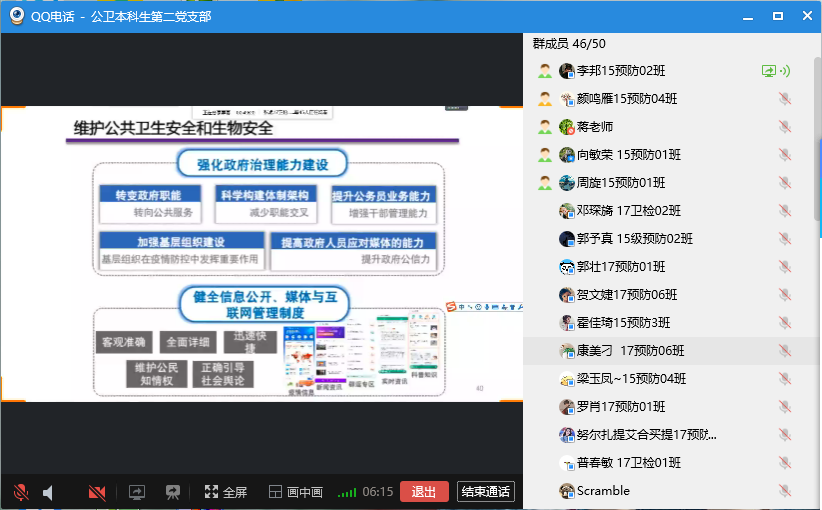Viewport: 822px width, 510px height.
Task: Click the avatar of member Scramble
Action: (x=567, y=491)
